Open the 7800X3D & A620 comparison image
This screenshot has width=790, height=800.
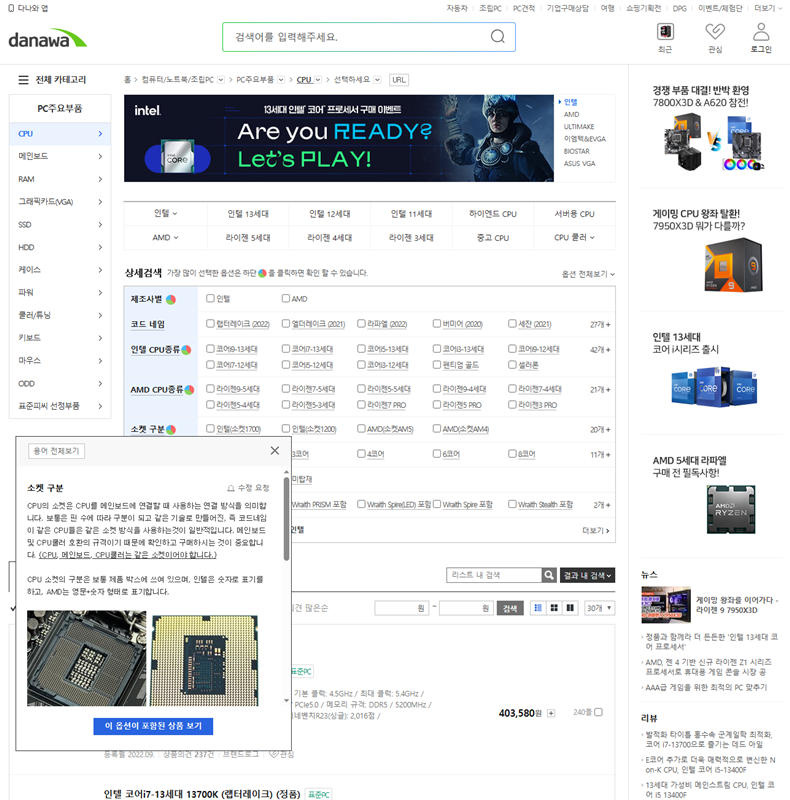(712, 142)
